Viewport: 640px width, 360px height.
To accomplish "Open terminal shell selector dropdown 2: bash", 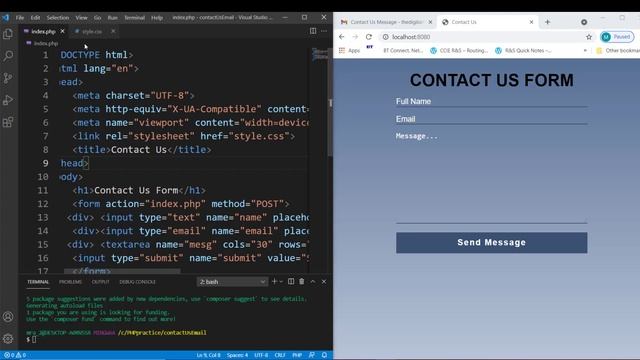I will pos(232,282).
